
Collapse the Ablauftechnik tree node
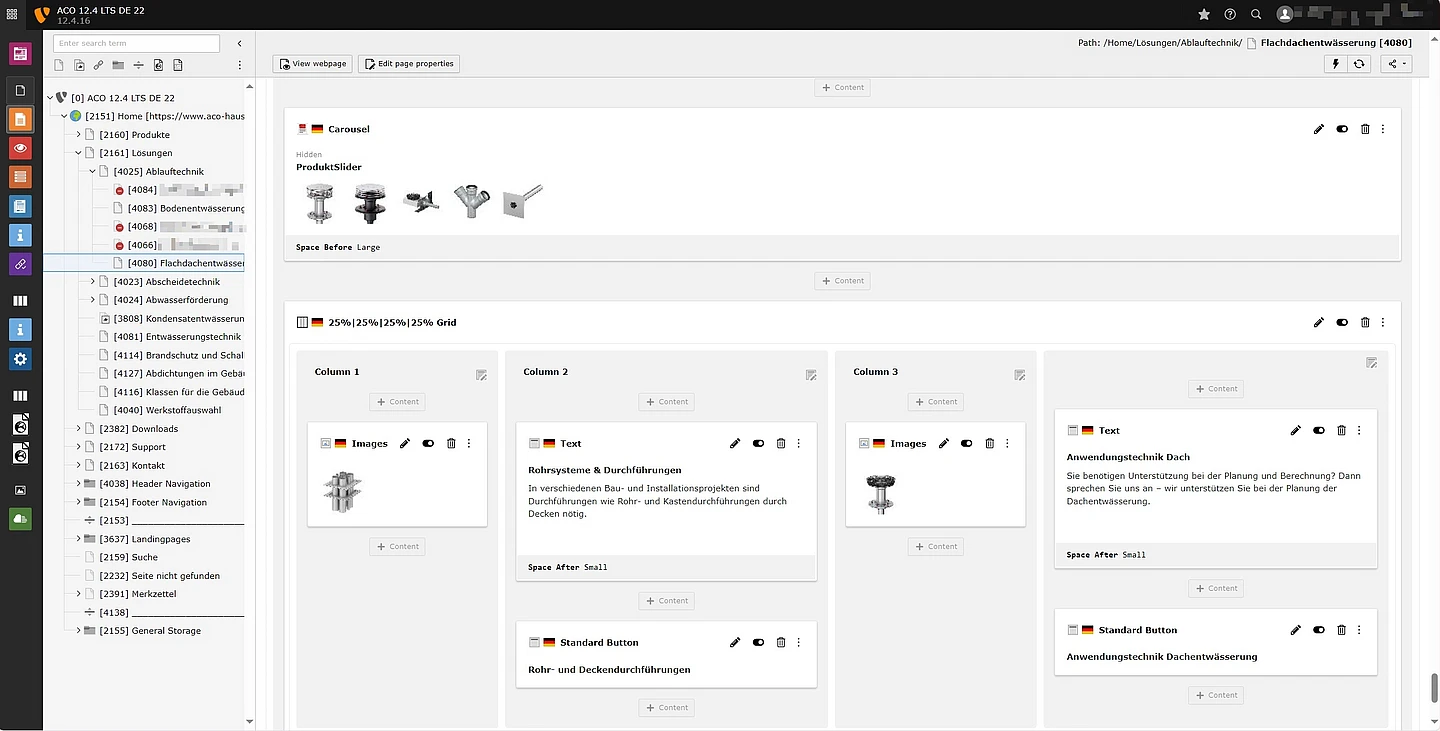pyautogui.click(x=93, y=172)
